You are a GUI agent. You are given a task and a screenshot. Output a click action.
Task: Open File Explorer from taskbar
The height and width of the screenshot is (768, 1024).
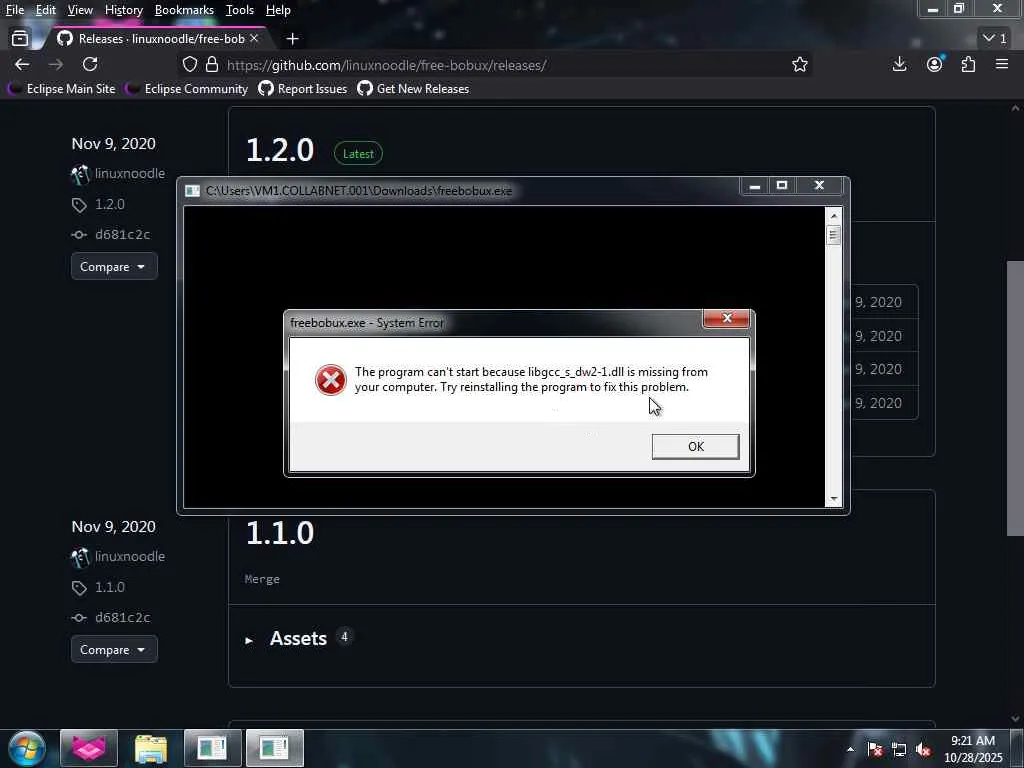(x=151, y=748)
